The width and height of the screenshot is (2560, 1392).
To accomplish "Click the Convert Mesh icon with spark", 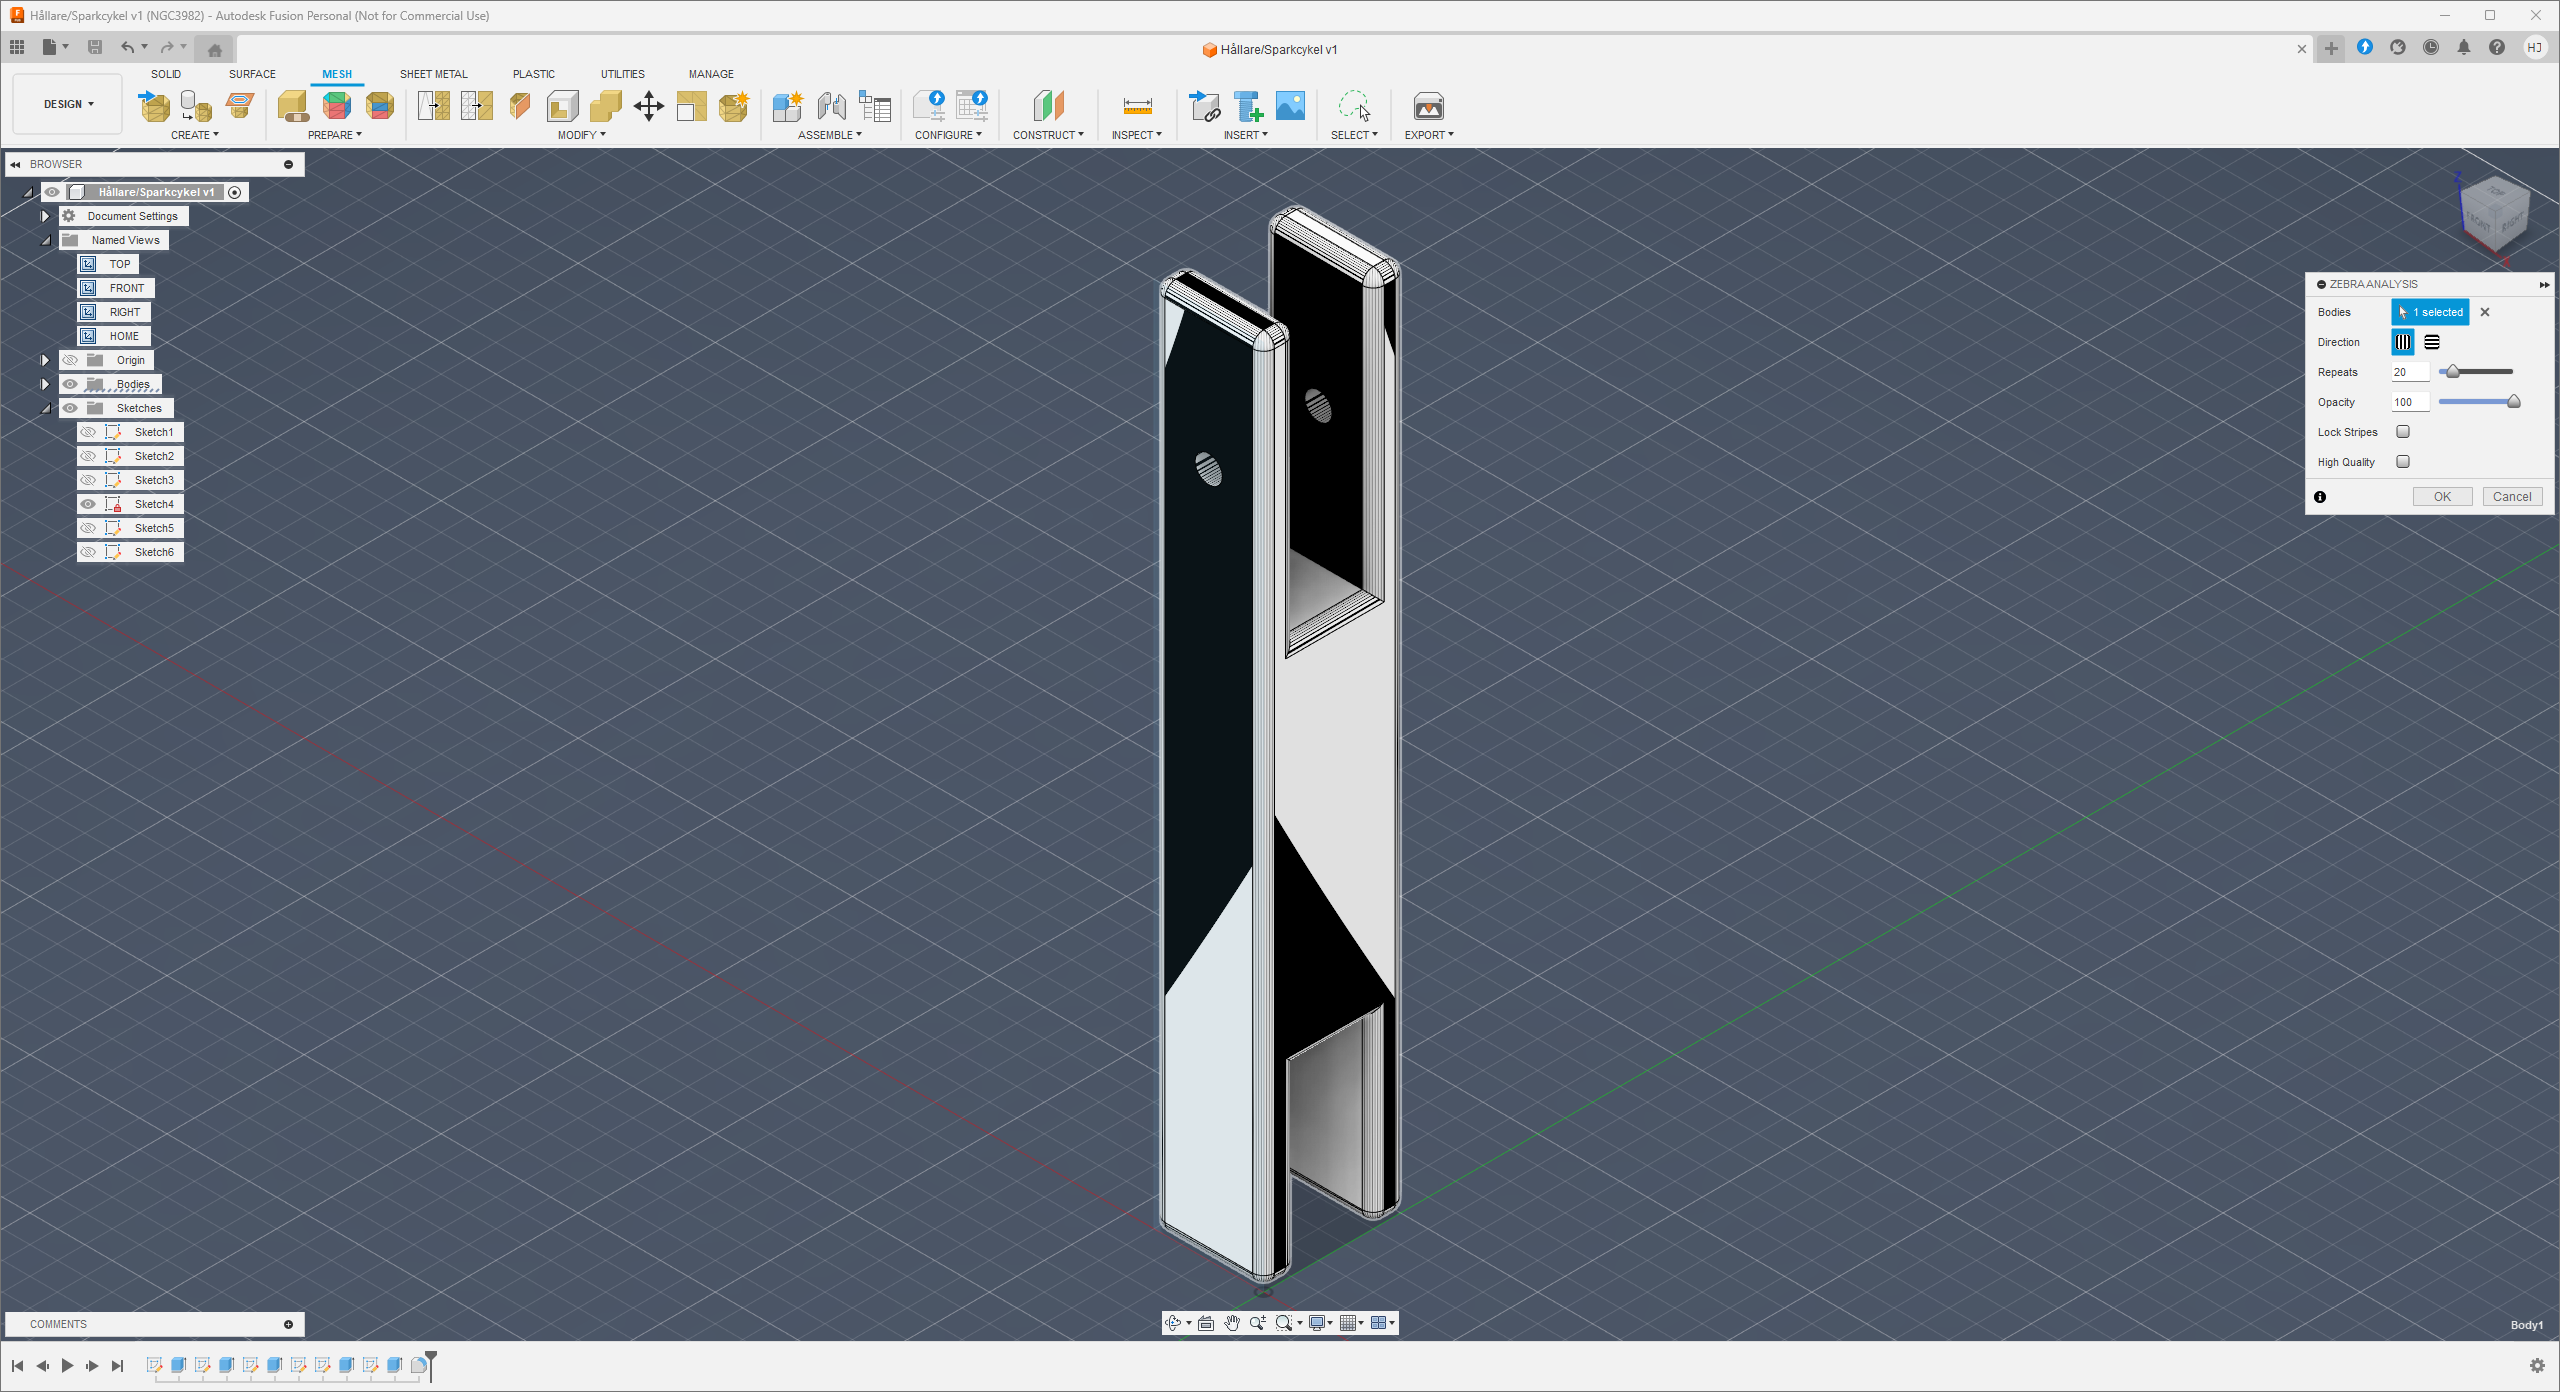I will (734, 106).
